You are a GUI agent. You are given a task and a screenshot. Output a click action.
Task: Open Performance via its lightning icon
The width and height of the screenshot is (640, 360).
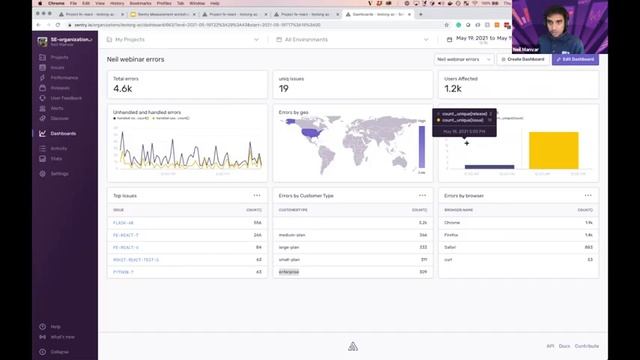pos(42,78)
